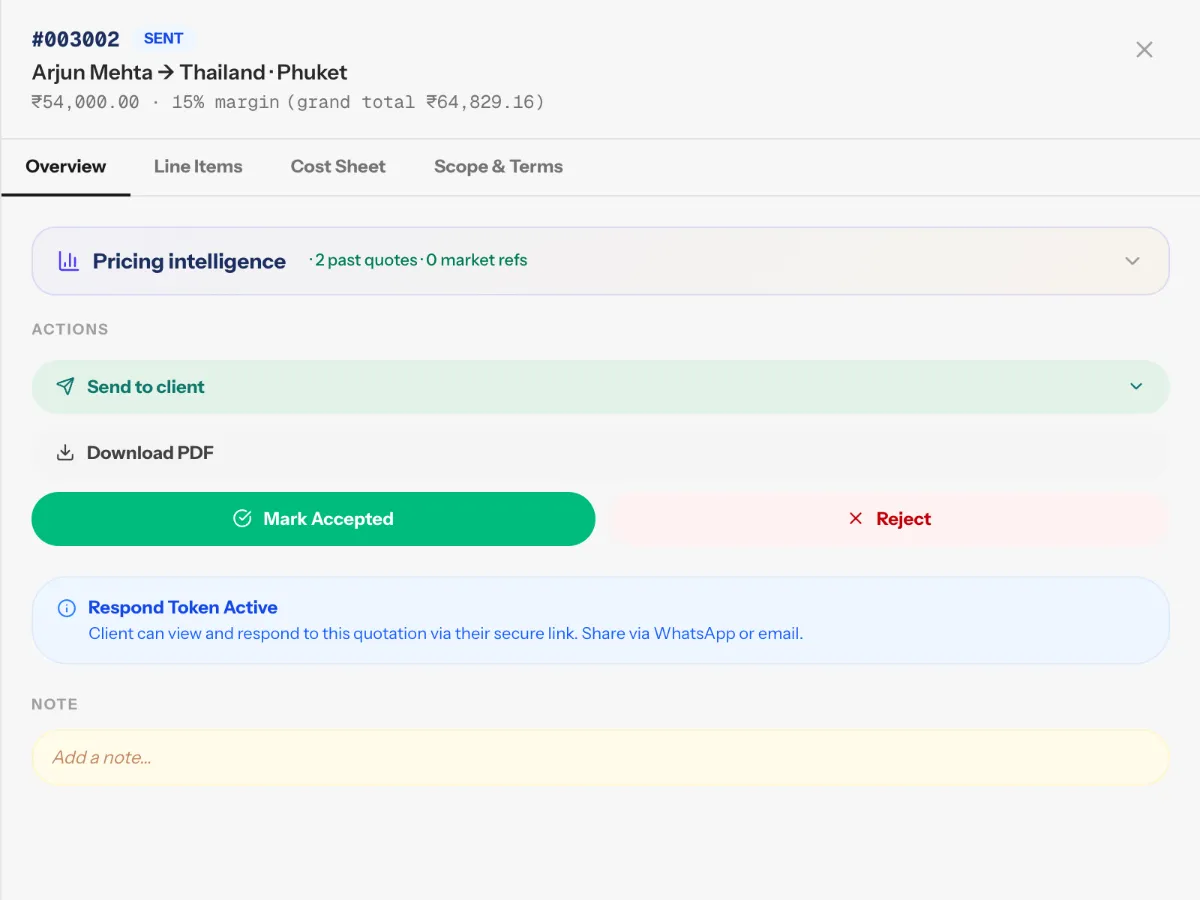The image size is (1200, 900).
Task: Click the Arjun Mehta → Thailand · Phuket title
Action: 190,72
